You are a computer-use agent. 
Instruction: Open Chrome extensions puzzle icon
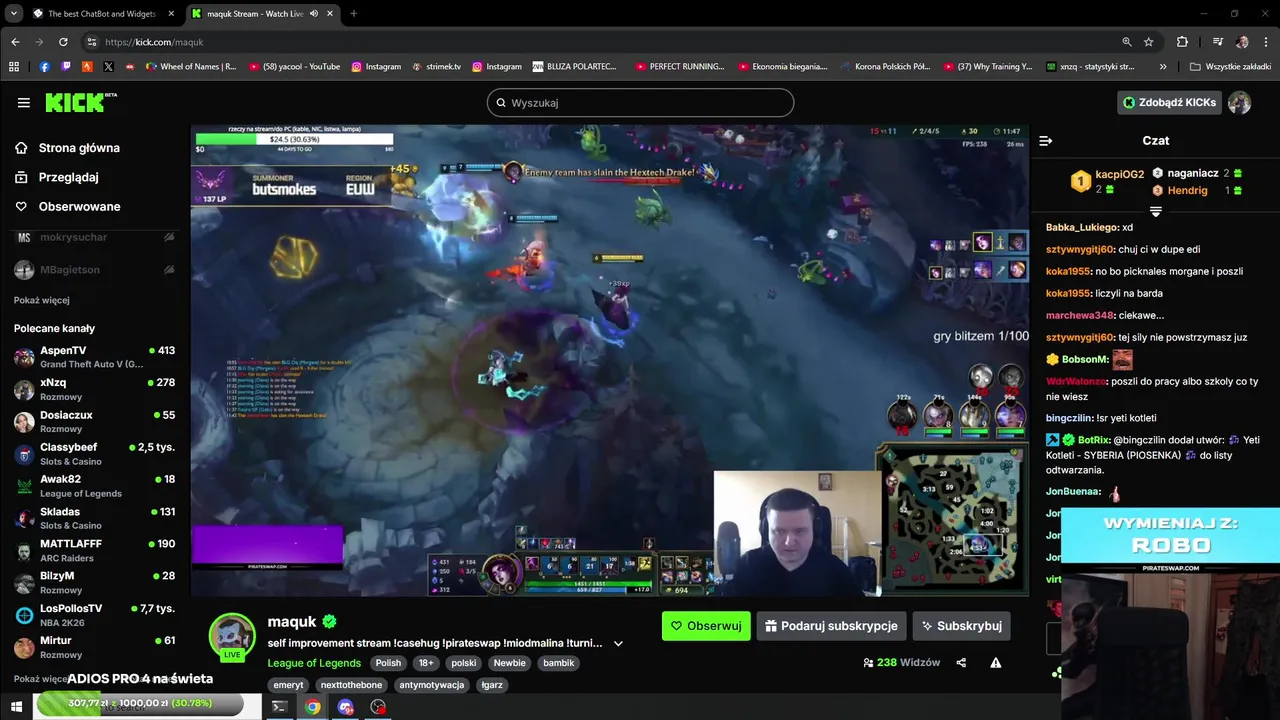pos(1182,42)
